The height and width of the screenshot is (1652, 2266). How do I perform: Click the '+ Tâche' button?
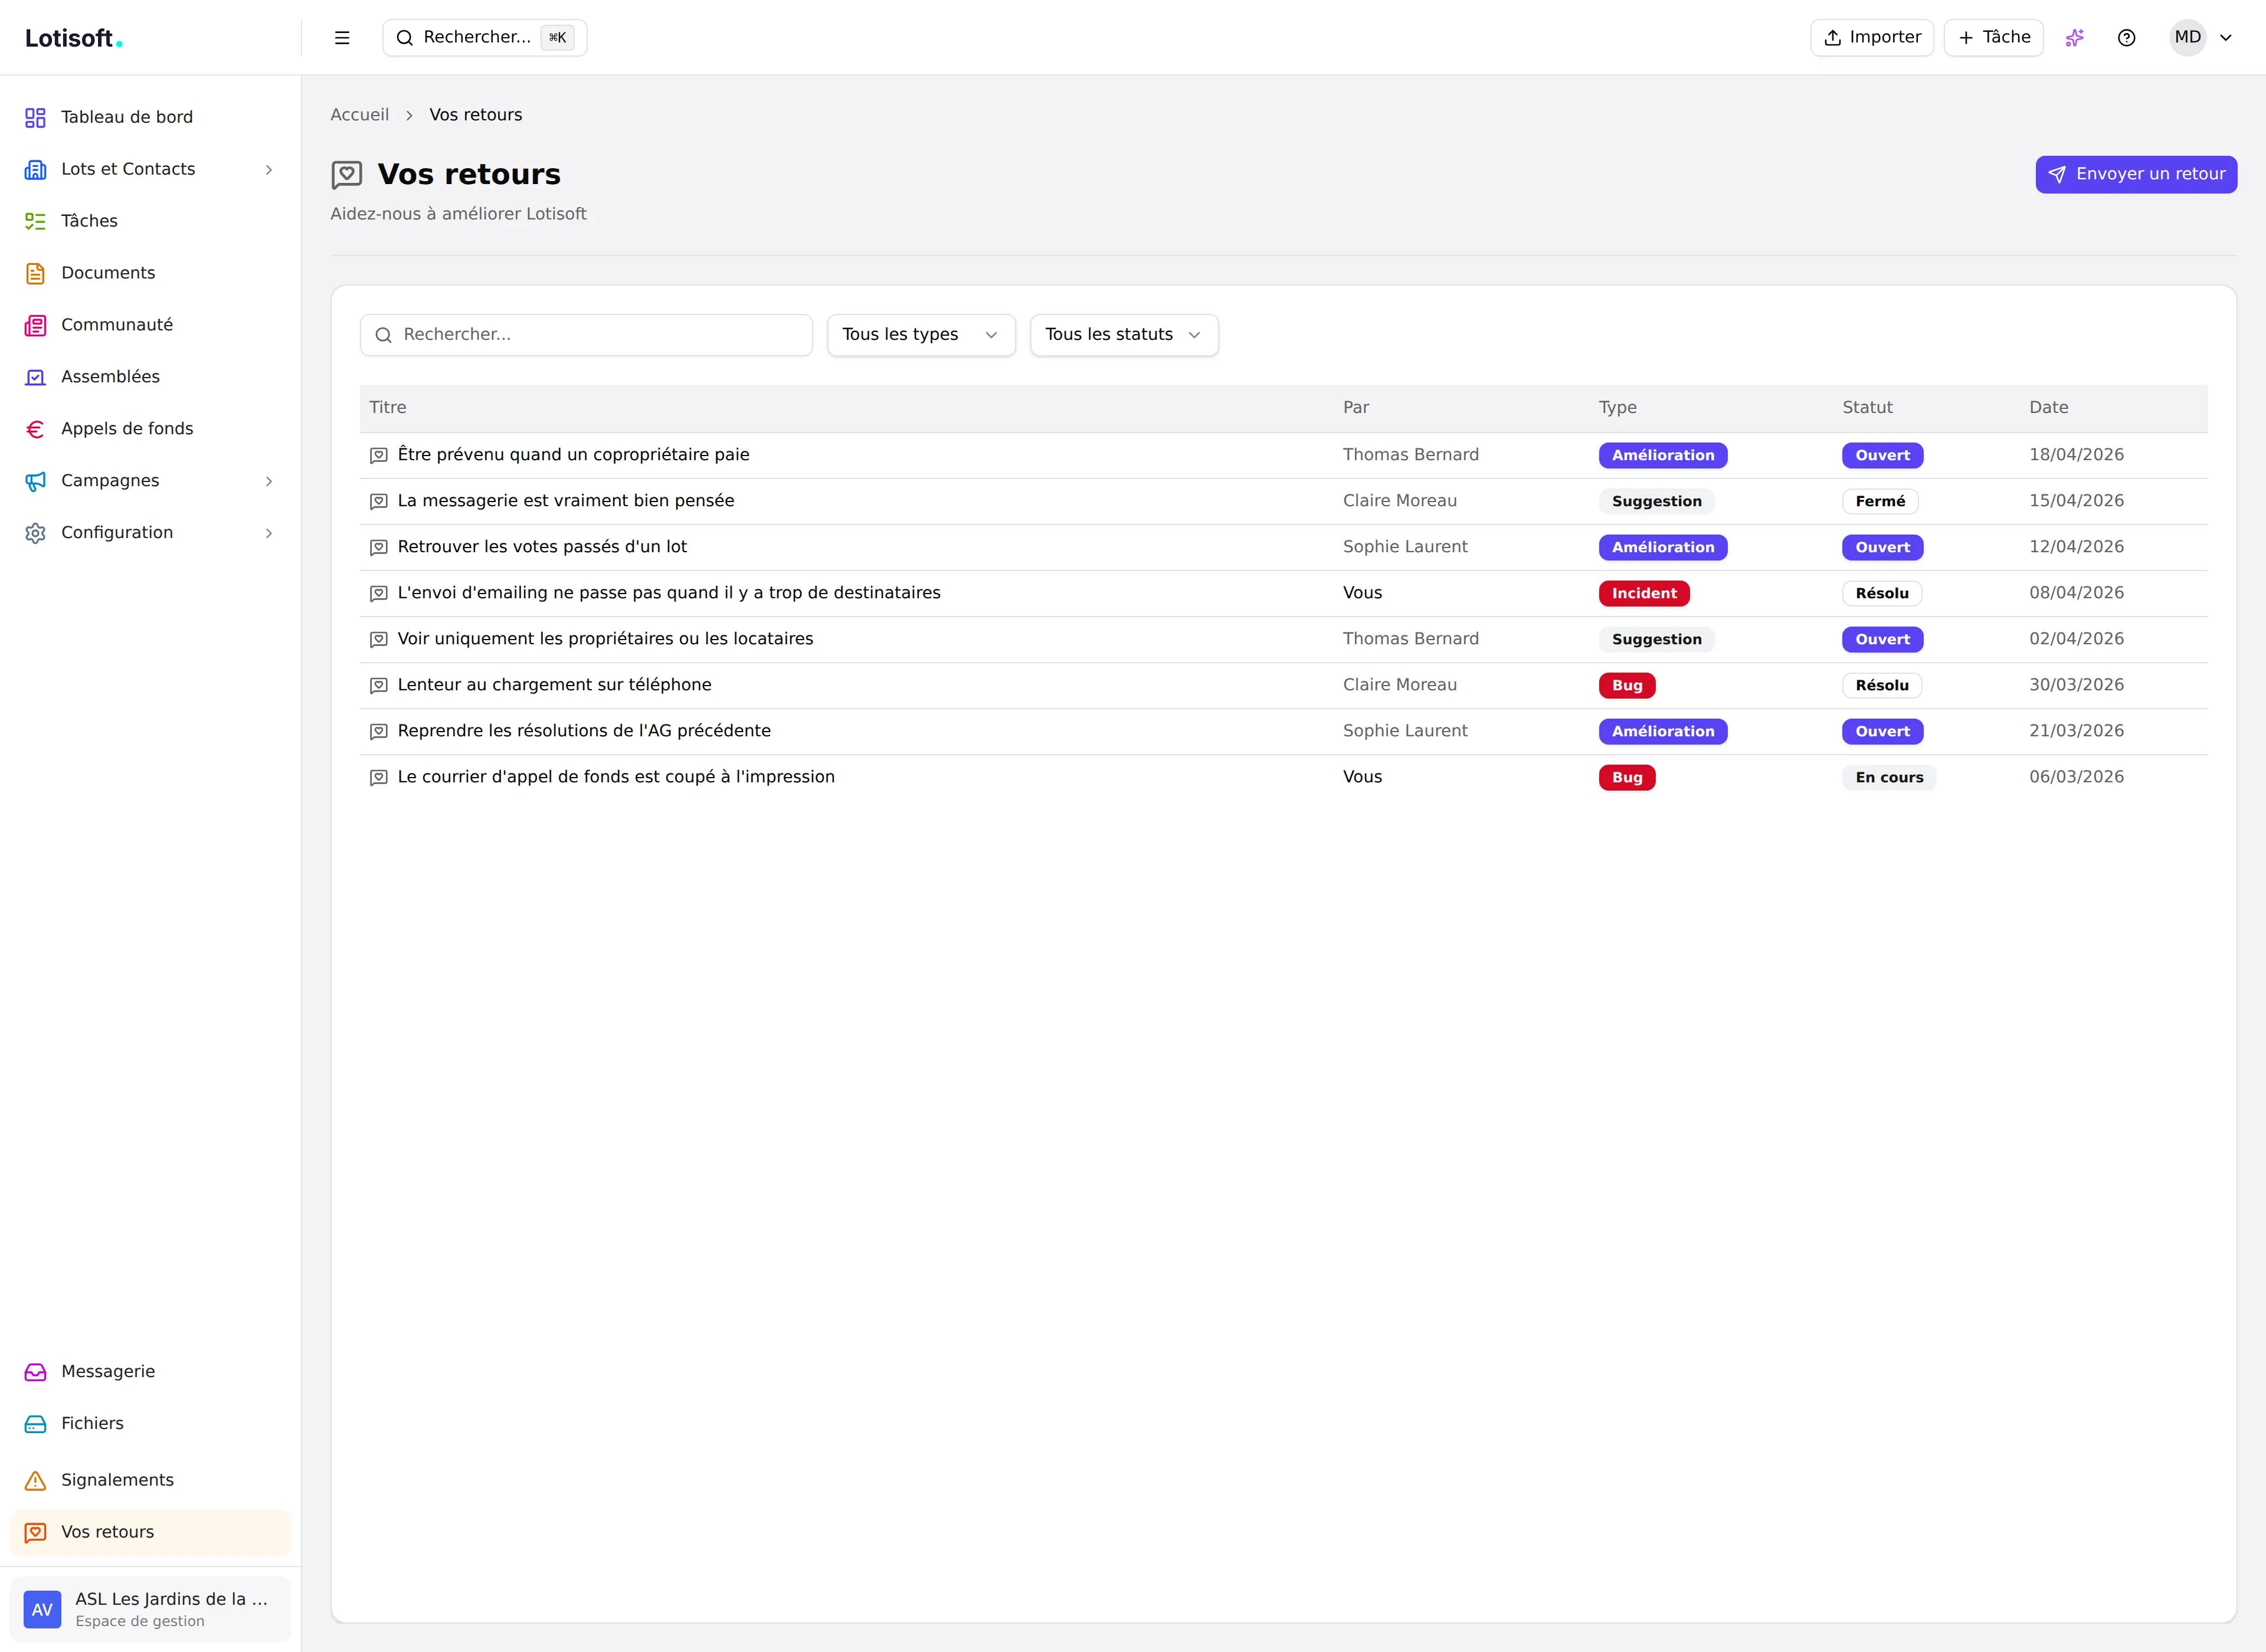[1993, 38]
